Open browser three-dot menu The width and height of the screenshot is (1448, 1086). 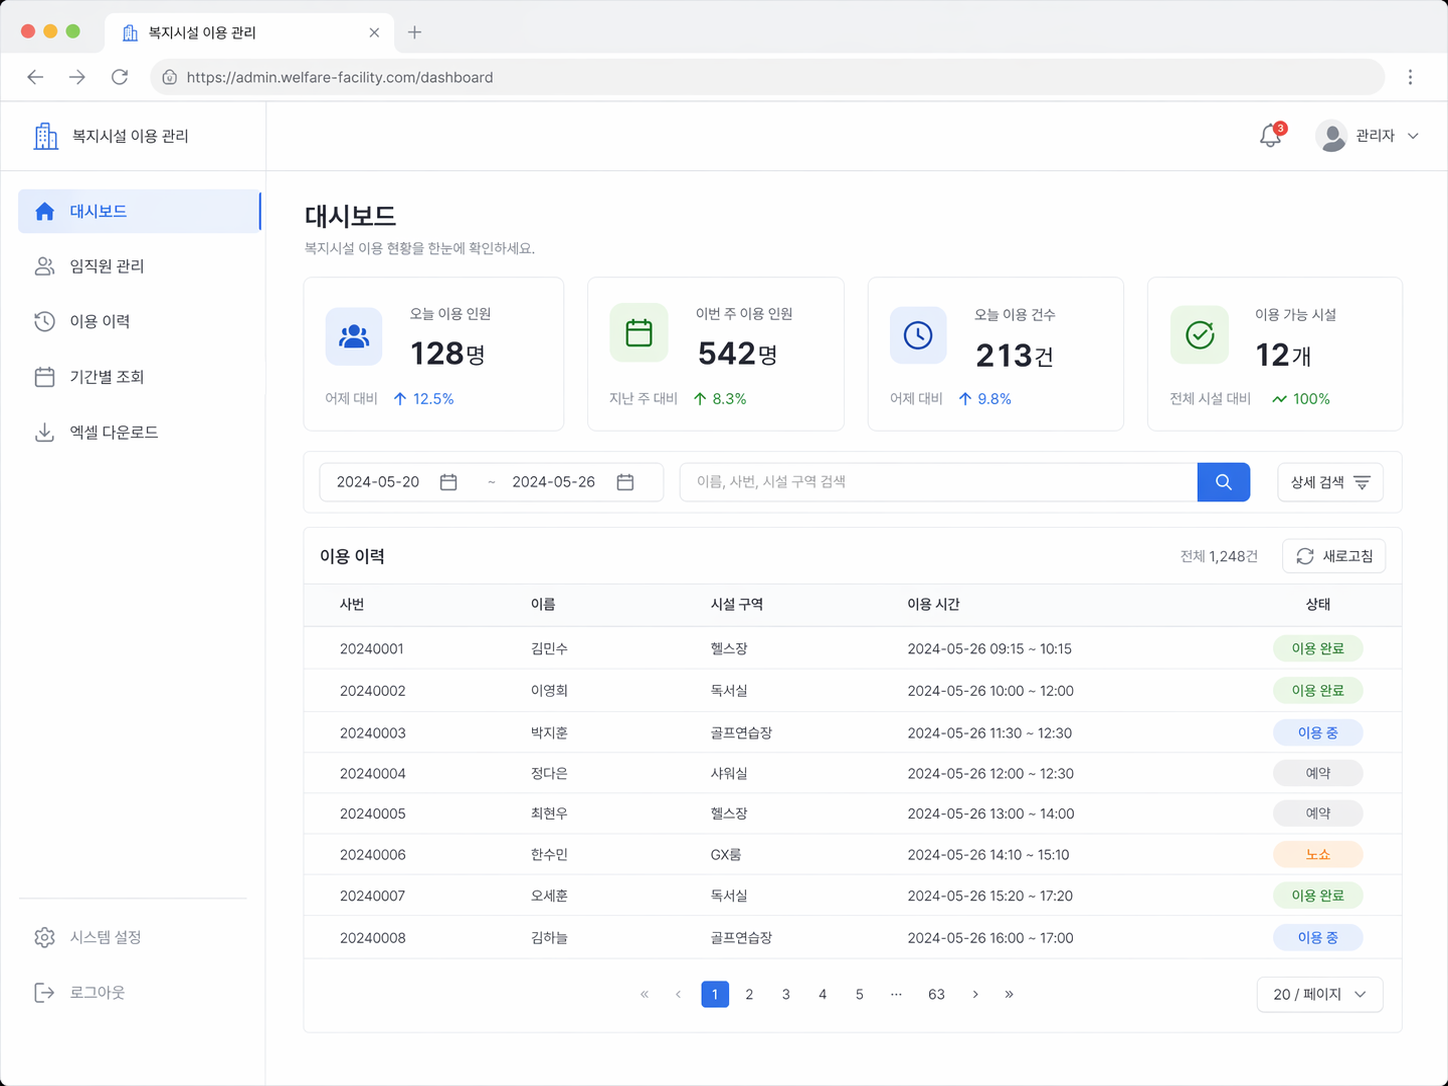(1410, 77)
